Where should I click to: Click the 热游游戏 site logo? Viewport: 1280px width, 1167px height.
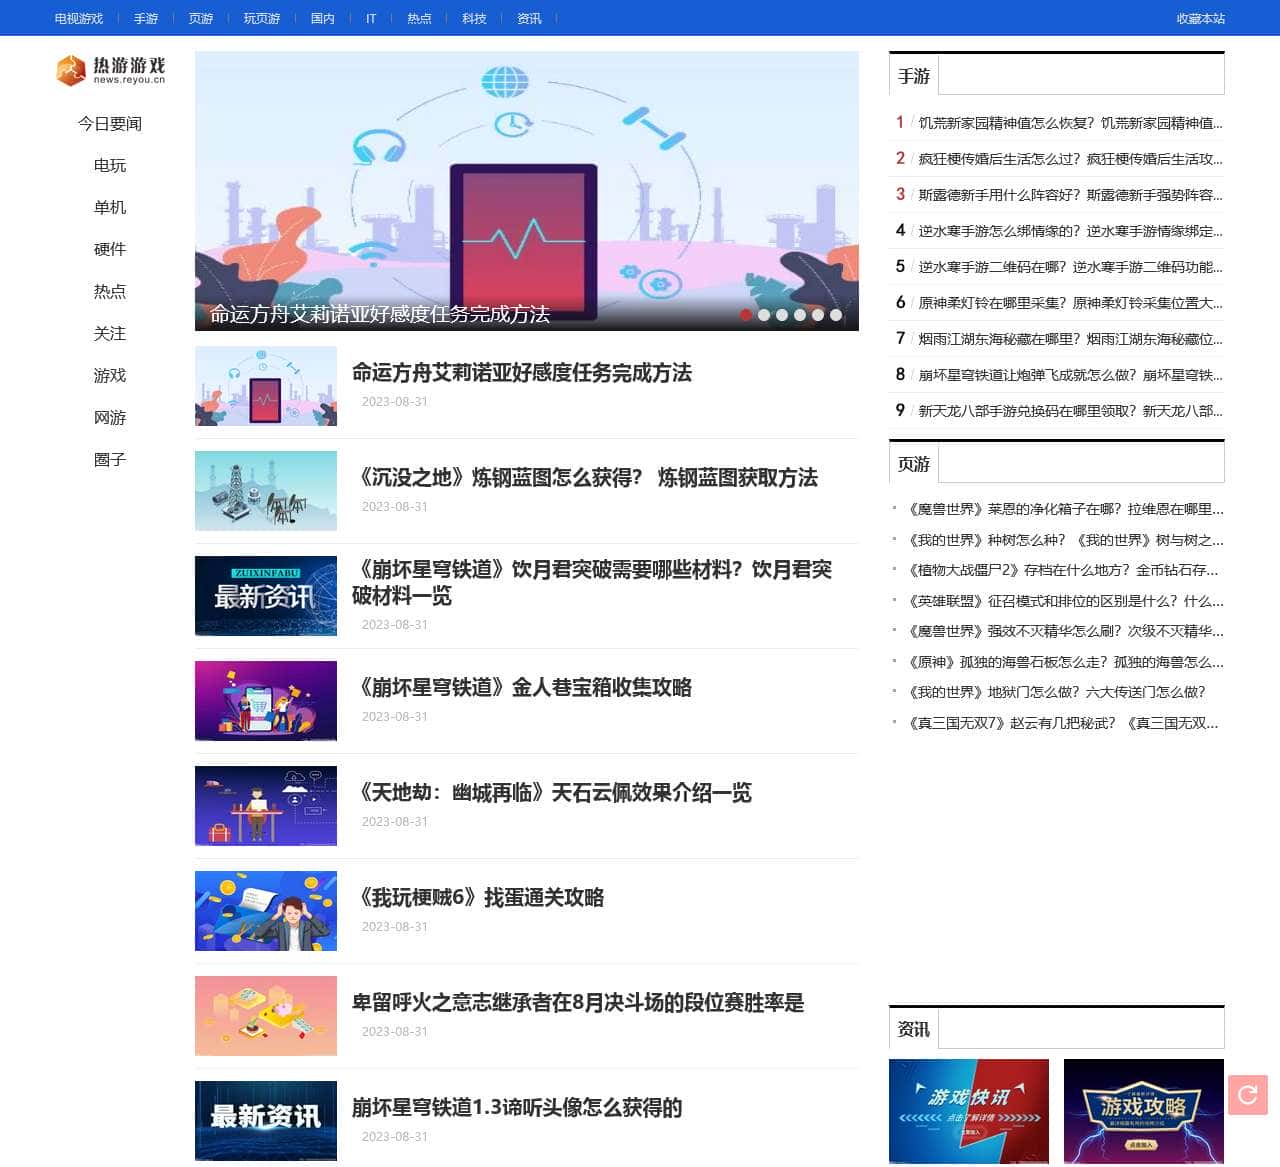110,70
